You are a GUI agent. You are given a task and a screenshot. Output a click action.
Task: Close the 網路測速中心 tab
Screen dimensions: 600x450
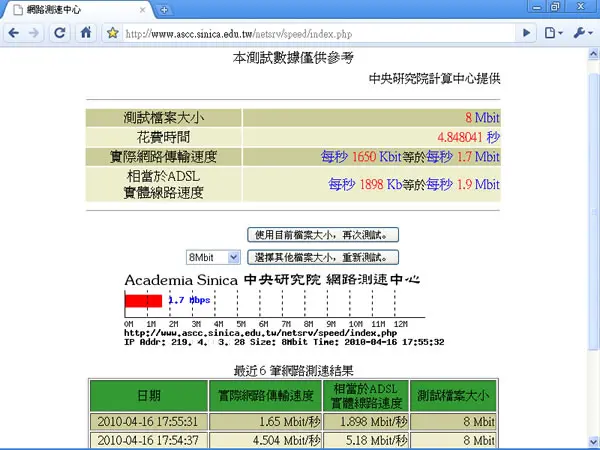coord(142,10)
